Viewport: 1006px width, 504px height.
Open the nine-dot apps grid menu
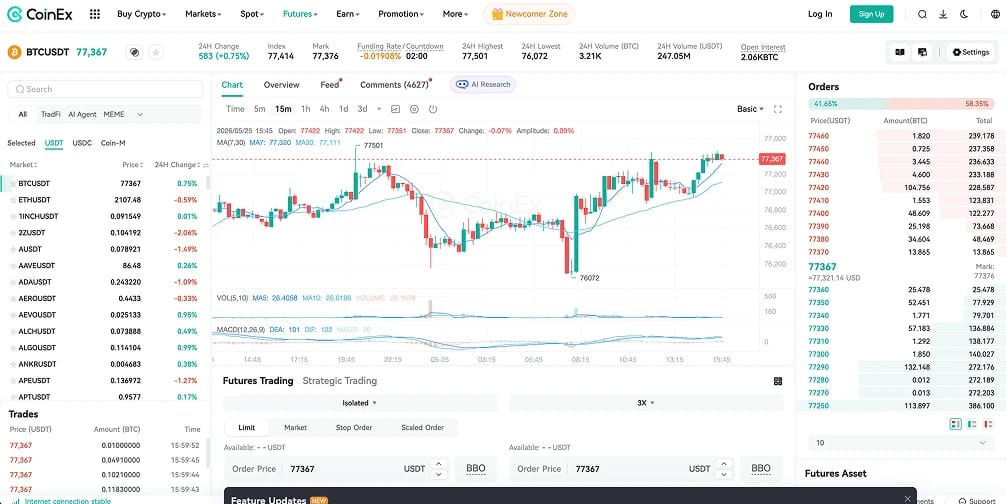tap(94, 14)
